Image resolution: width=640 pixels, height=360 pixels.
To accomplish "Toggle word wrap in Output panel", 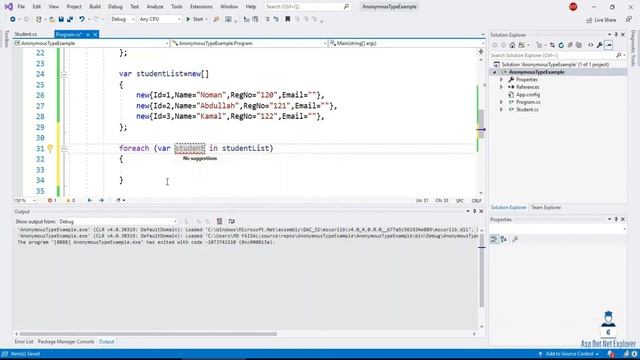I will [x=231, y=221].
